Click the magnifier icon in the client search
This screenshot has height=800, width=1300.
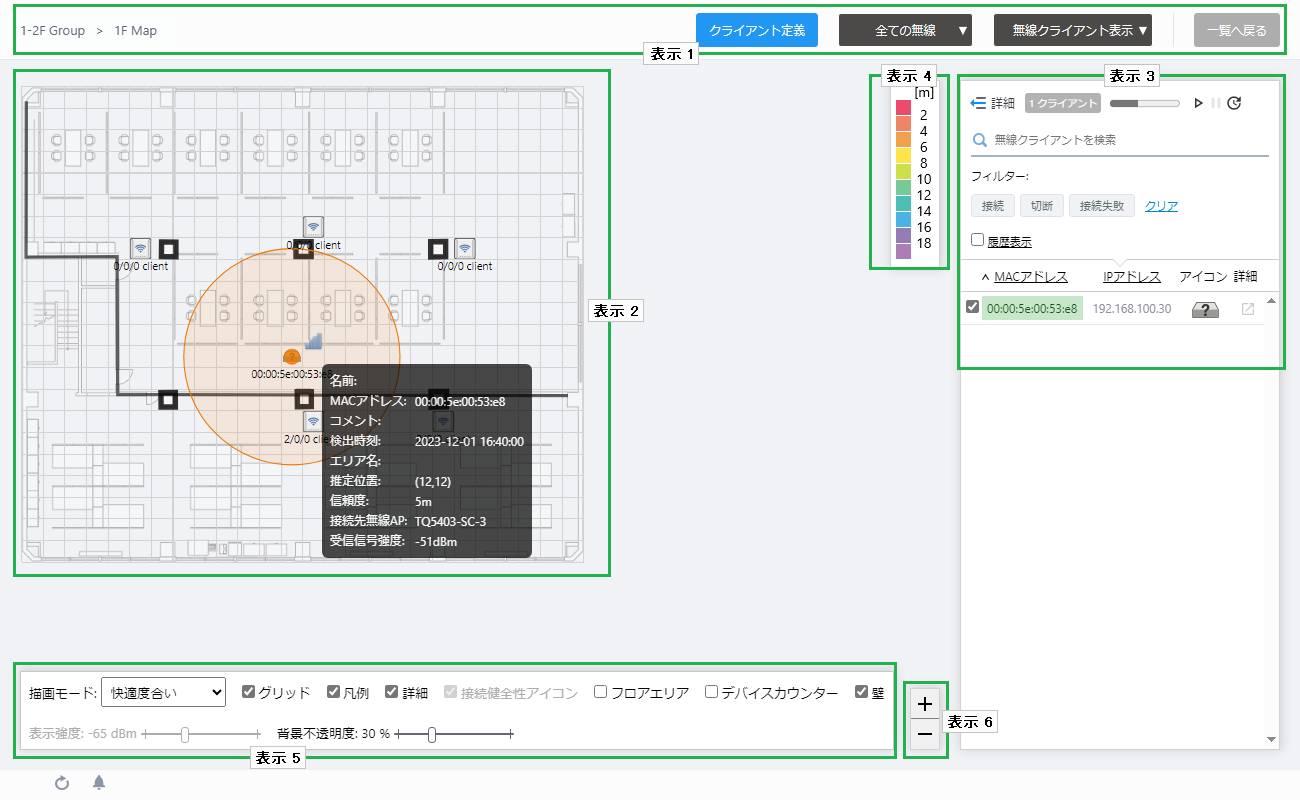coord(980,141)
